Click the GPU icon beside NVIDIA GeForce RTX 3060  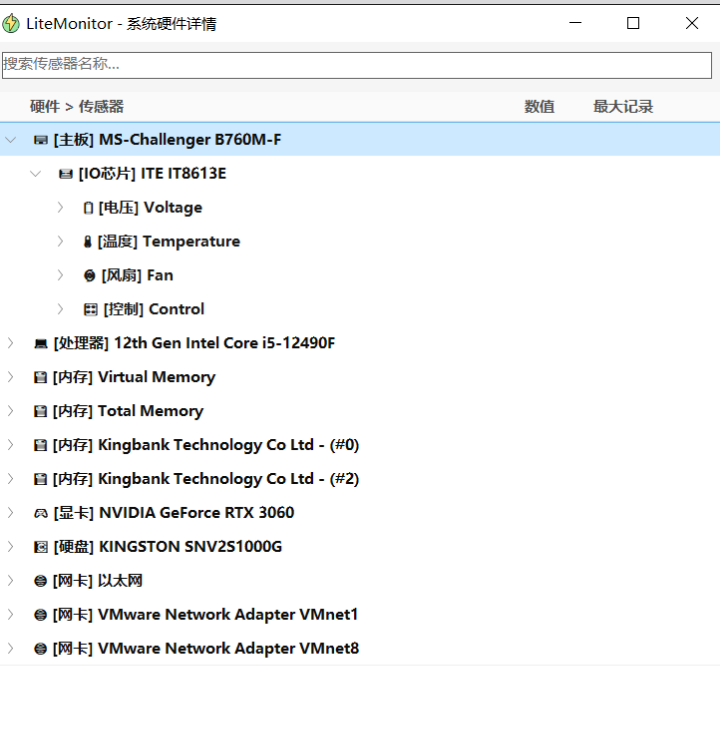point(41,514)
